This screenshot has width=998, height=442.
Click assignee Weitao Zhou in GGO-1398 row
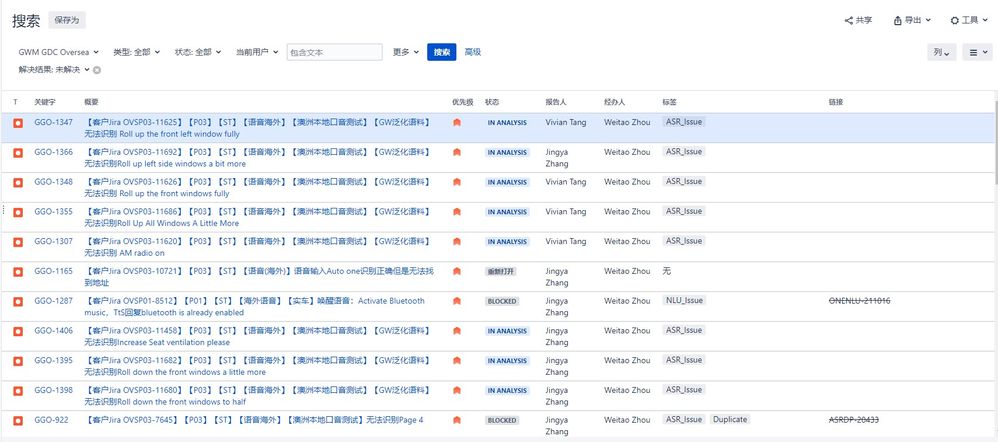[x=628, y=390]
